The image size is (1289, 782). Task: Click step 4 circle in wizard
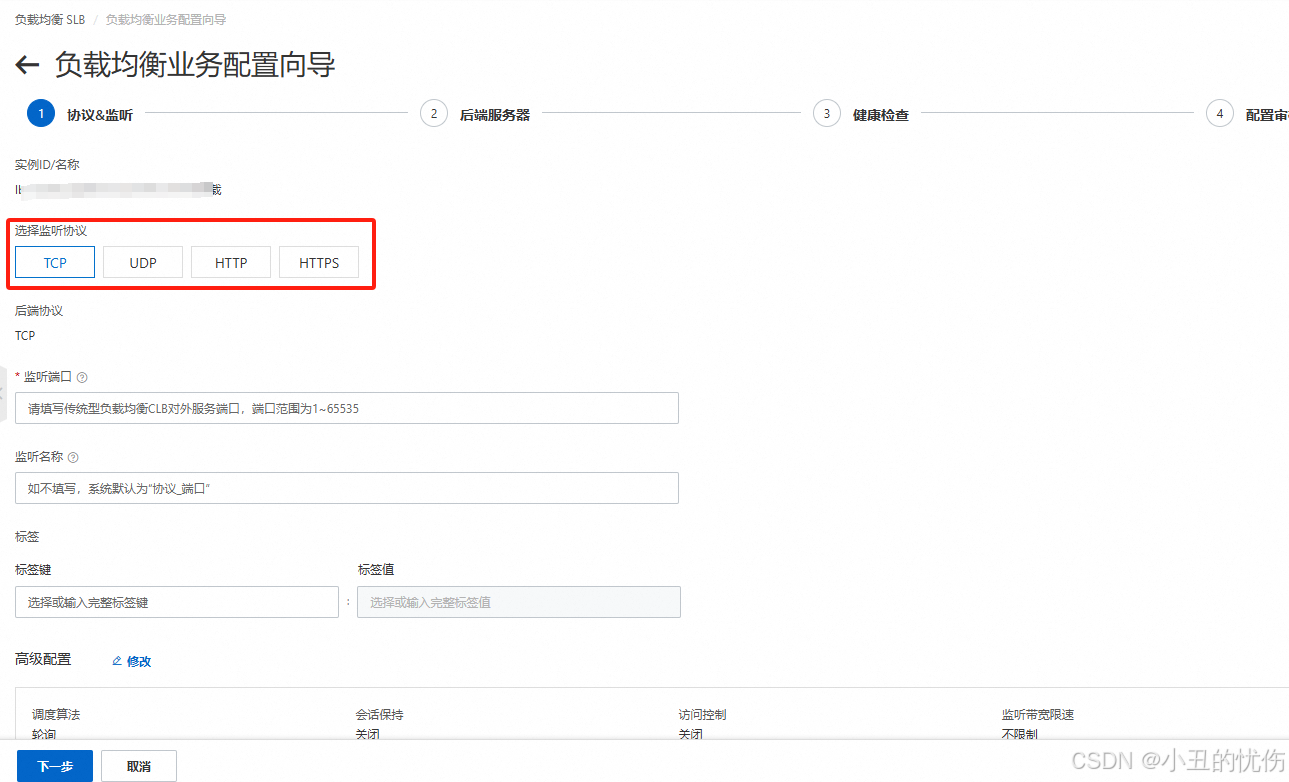click(x=1220, y=114)
